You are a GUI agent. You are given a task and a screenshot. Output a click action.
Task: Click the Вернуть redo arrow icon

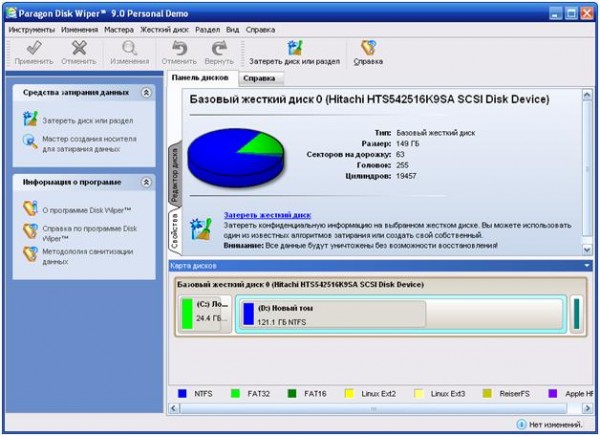pos(219,48)
